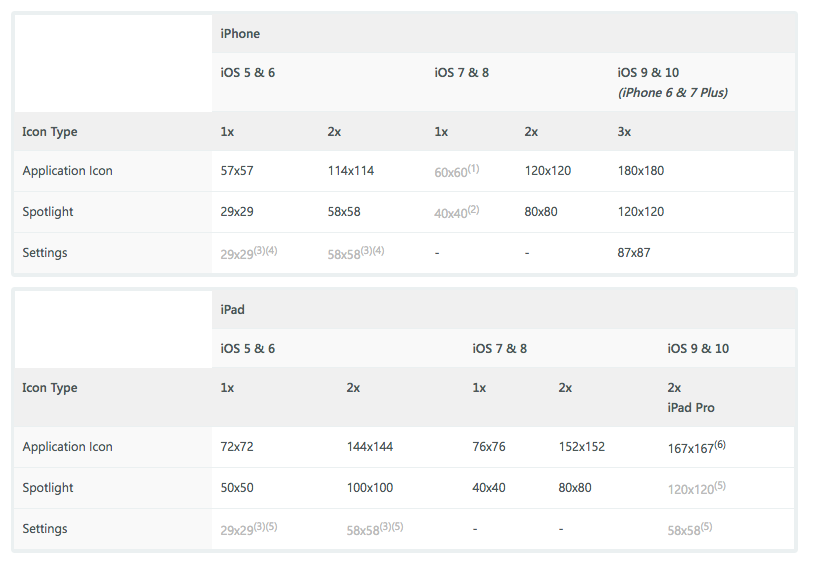Select the greyed 120x120(5) cell
The width and height of the screenshot is (834, 563).
coord(697,489)
